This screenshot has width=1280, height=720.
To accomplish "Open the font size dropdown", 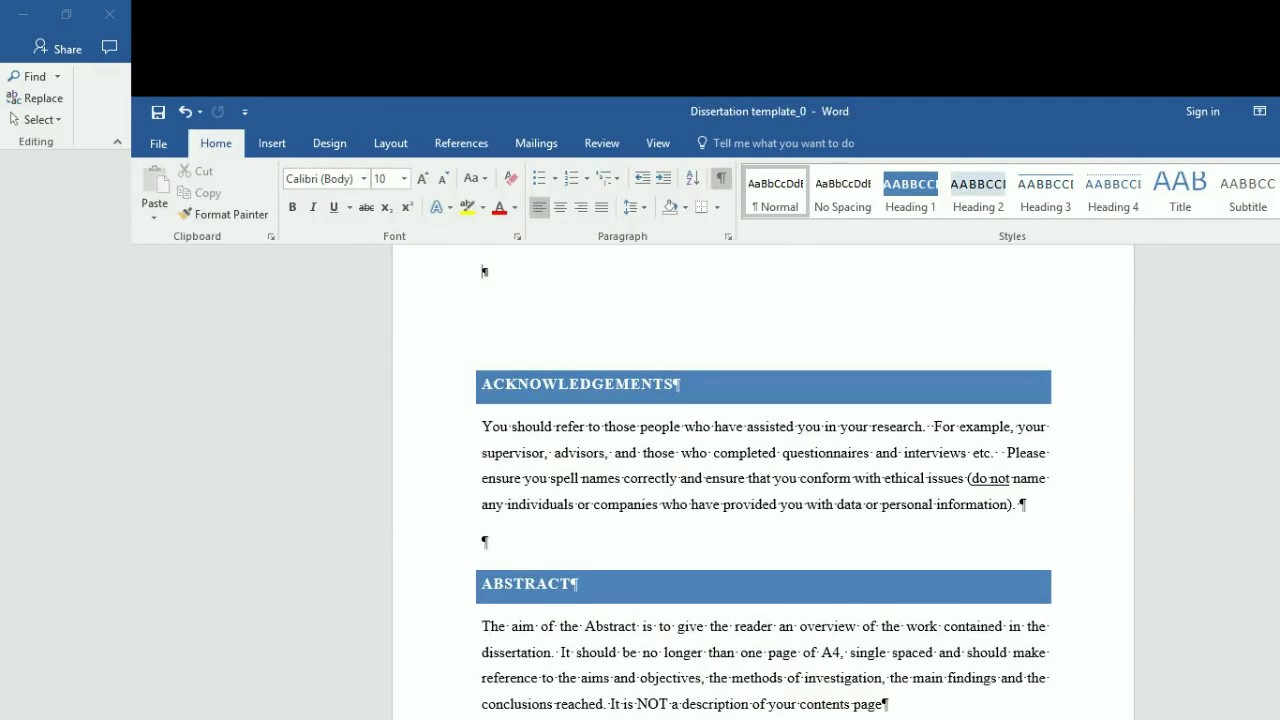I will 404,179.
